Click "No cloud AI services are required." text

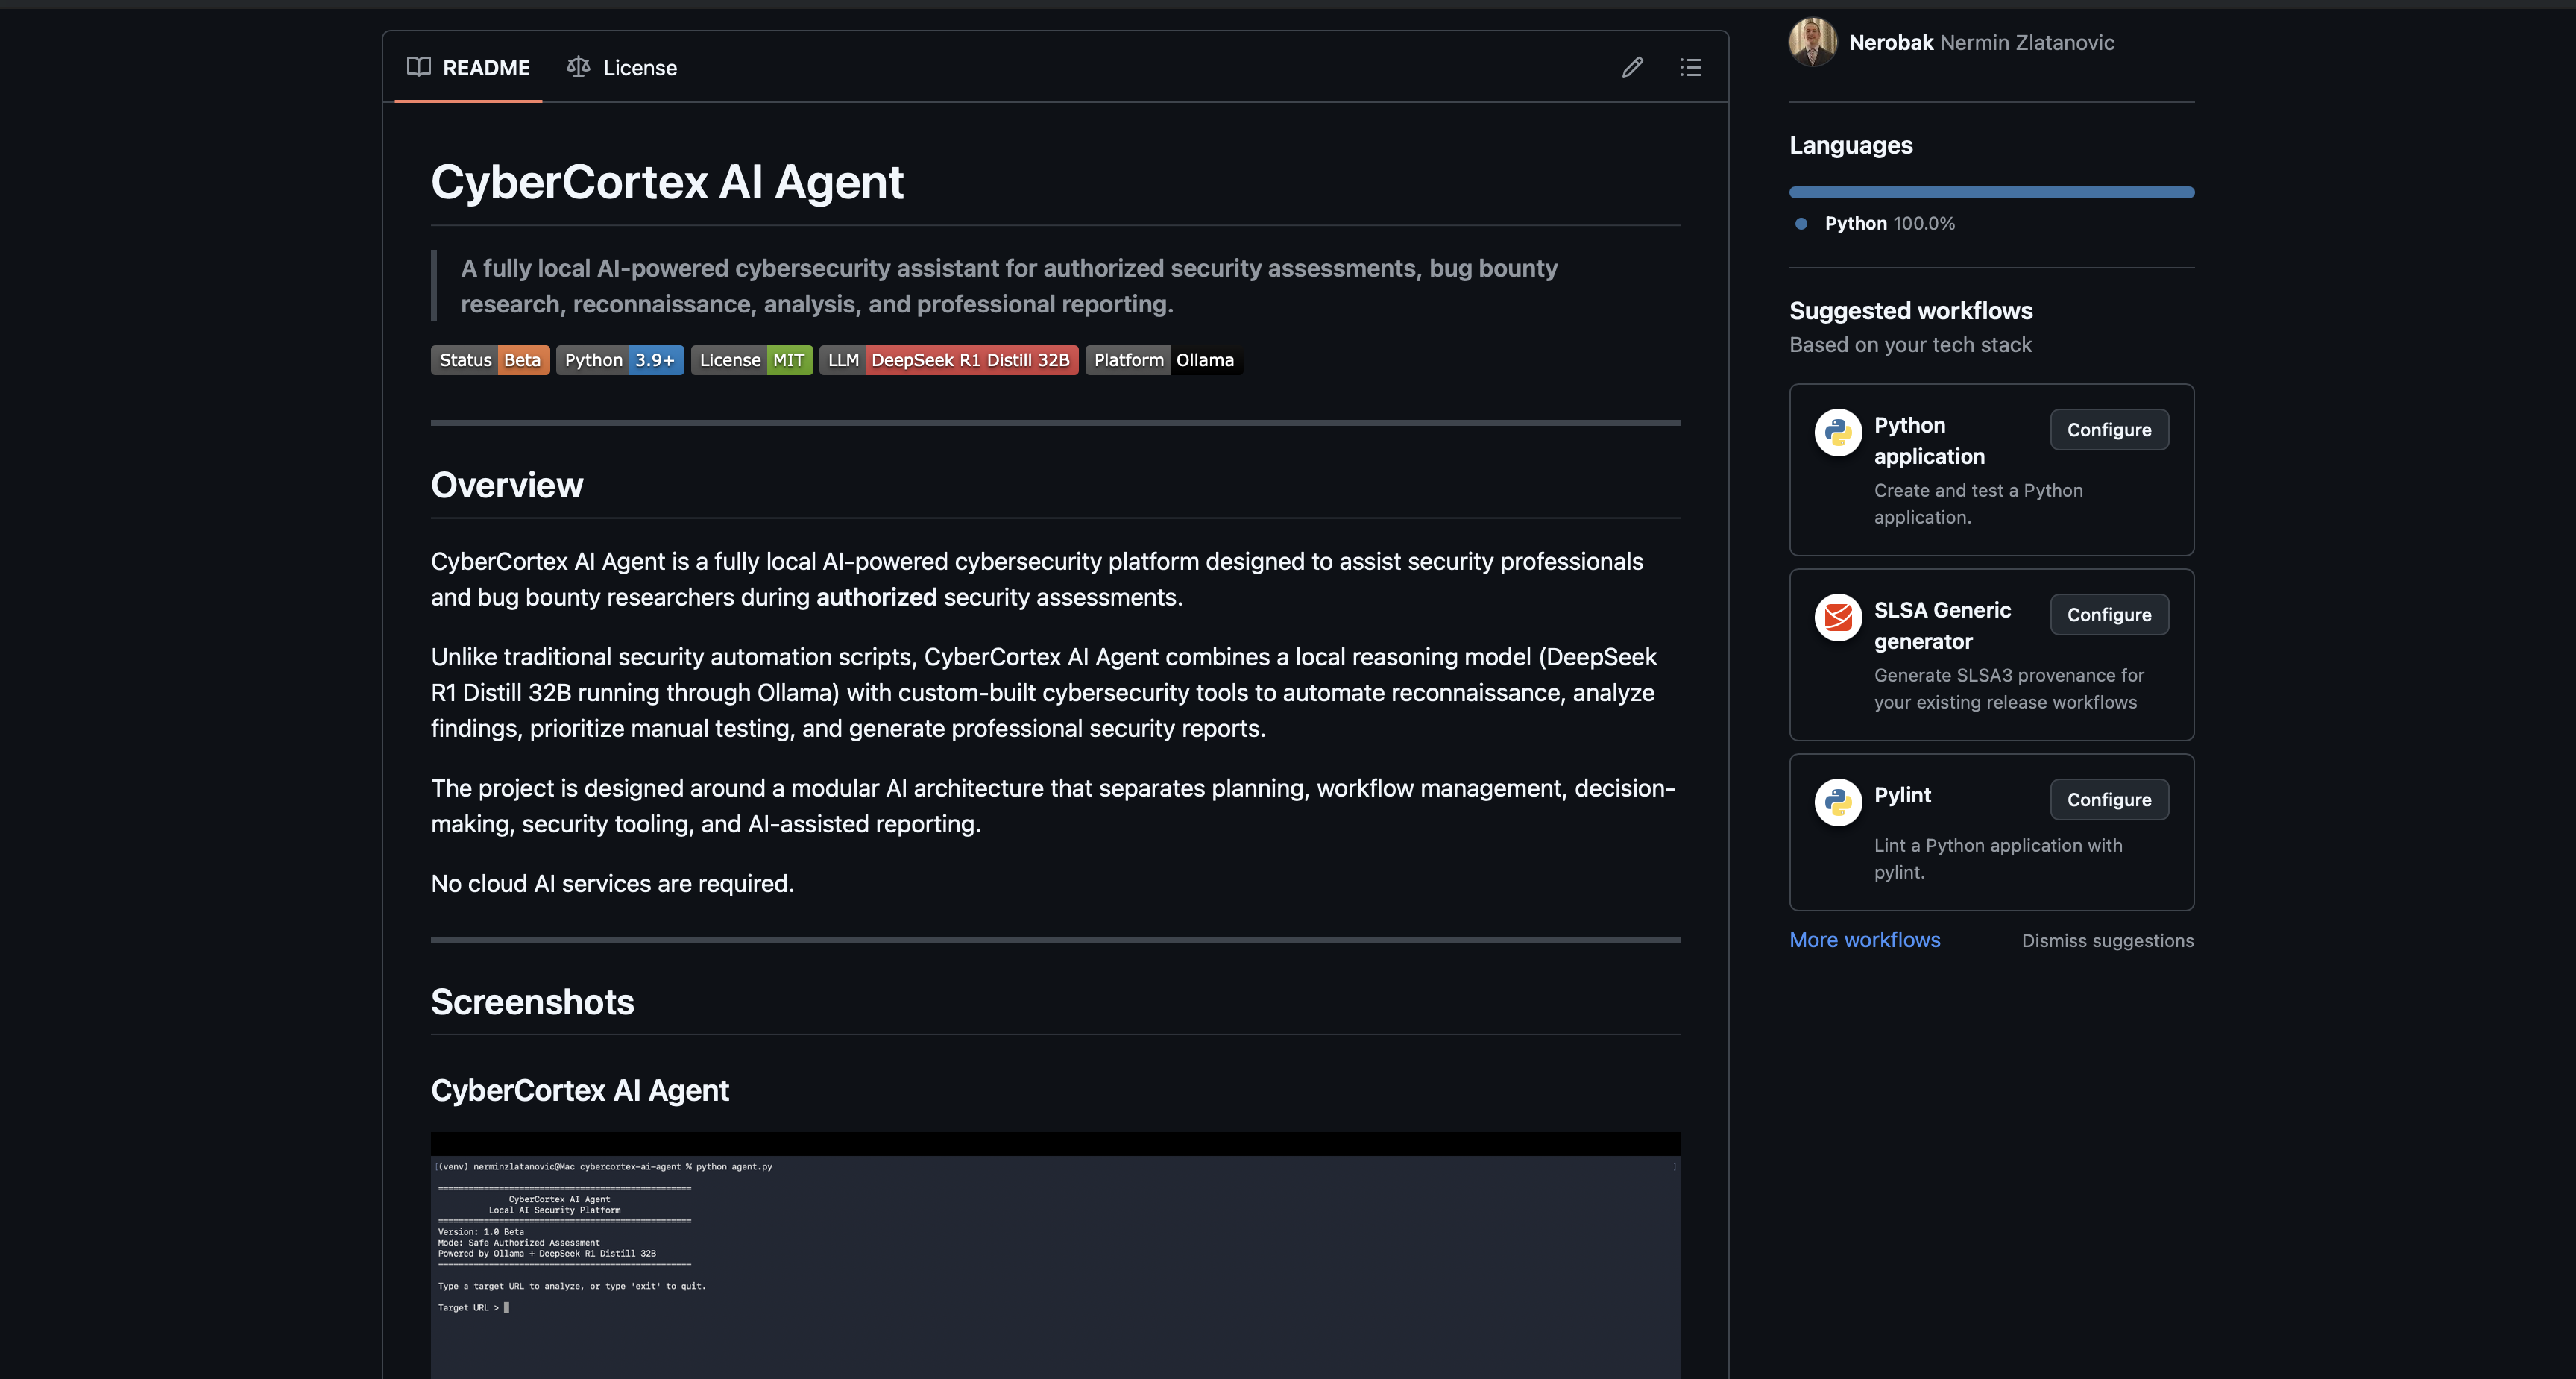pos(612,884)
